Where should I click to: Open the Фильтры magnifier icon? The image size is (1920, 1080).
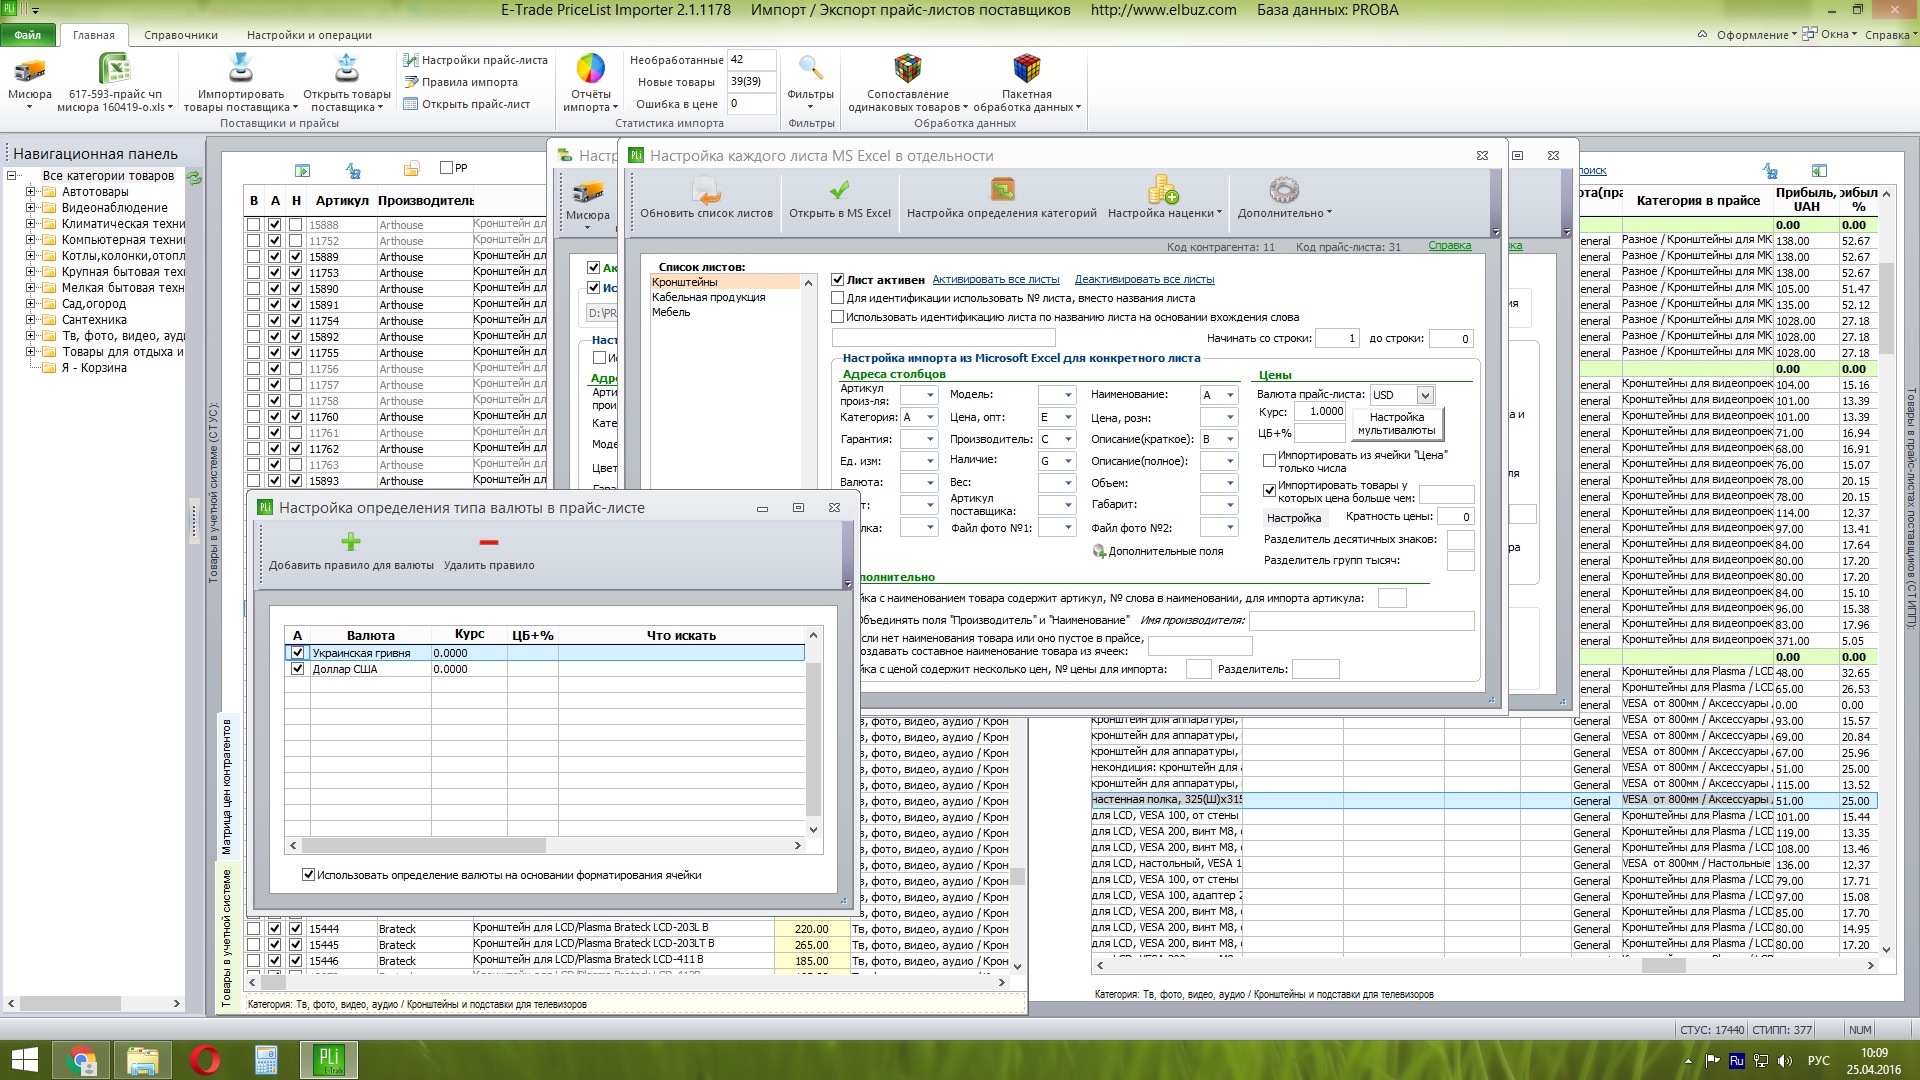pos(810,69)
